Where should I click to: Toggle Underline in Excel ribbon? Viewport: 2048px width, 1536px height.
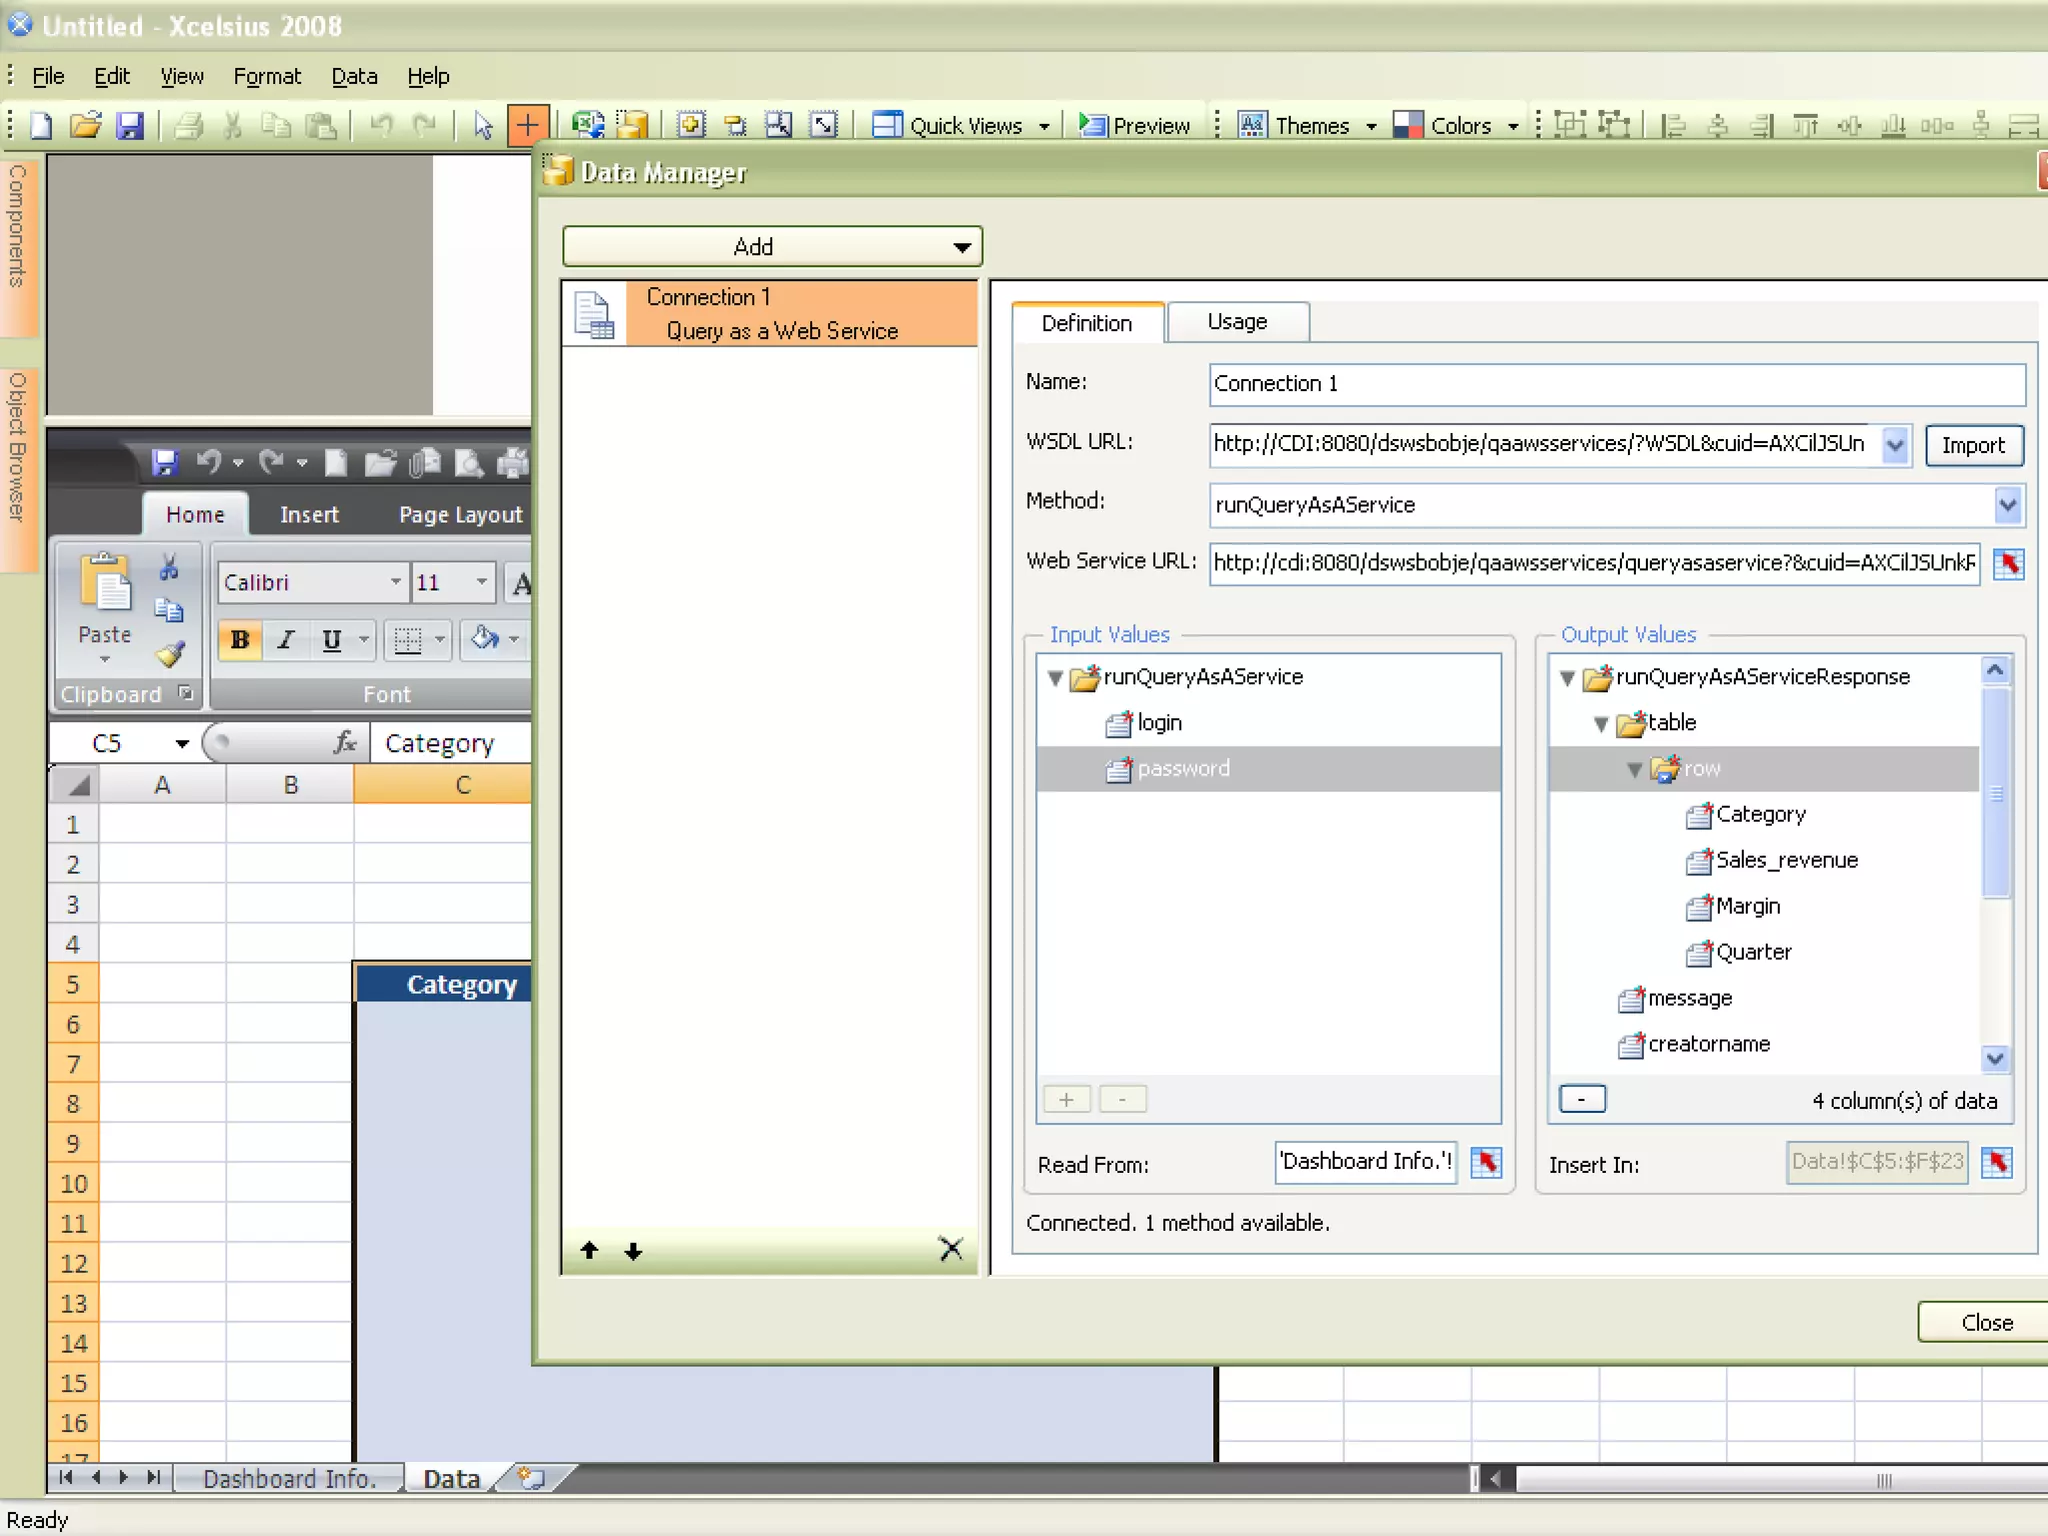[332, 640]
